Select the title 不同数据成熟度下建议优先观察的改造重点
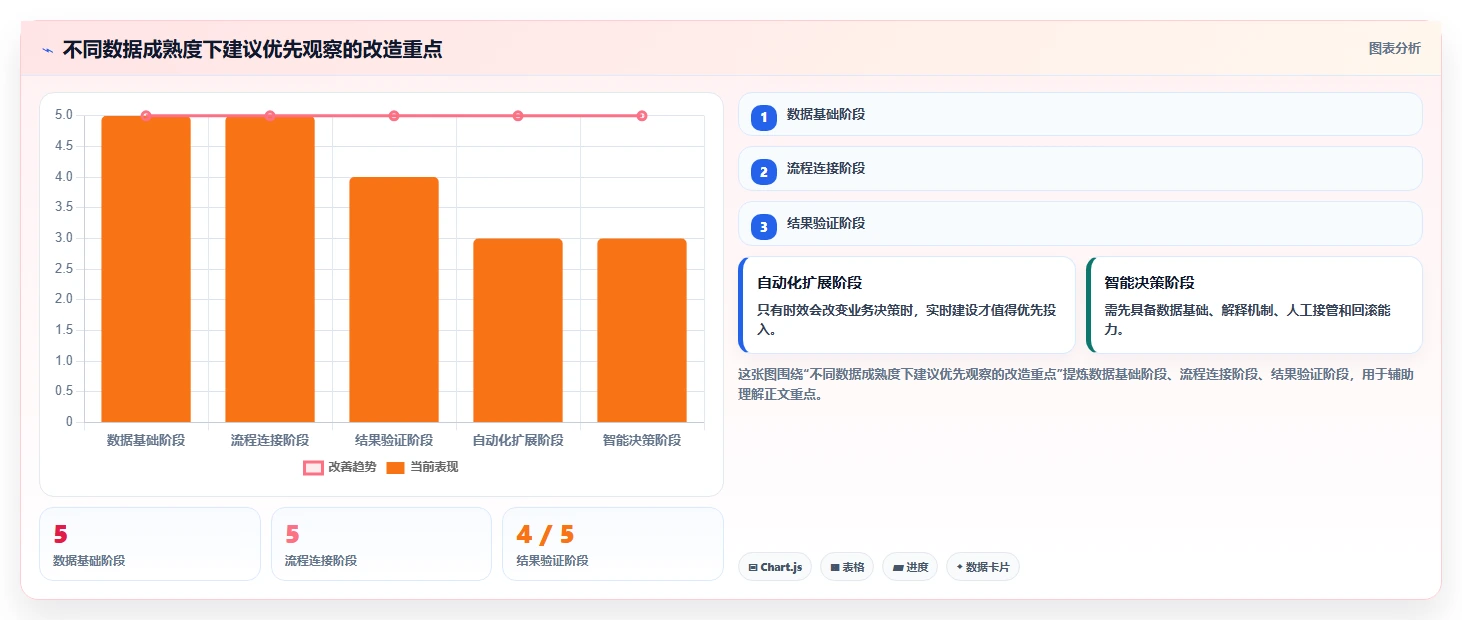Viewport: 1462px width, 620px height. 252,49
